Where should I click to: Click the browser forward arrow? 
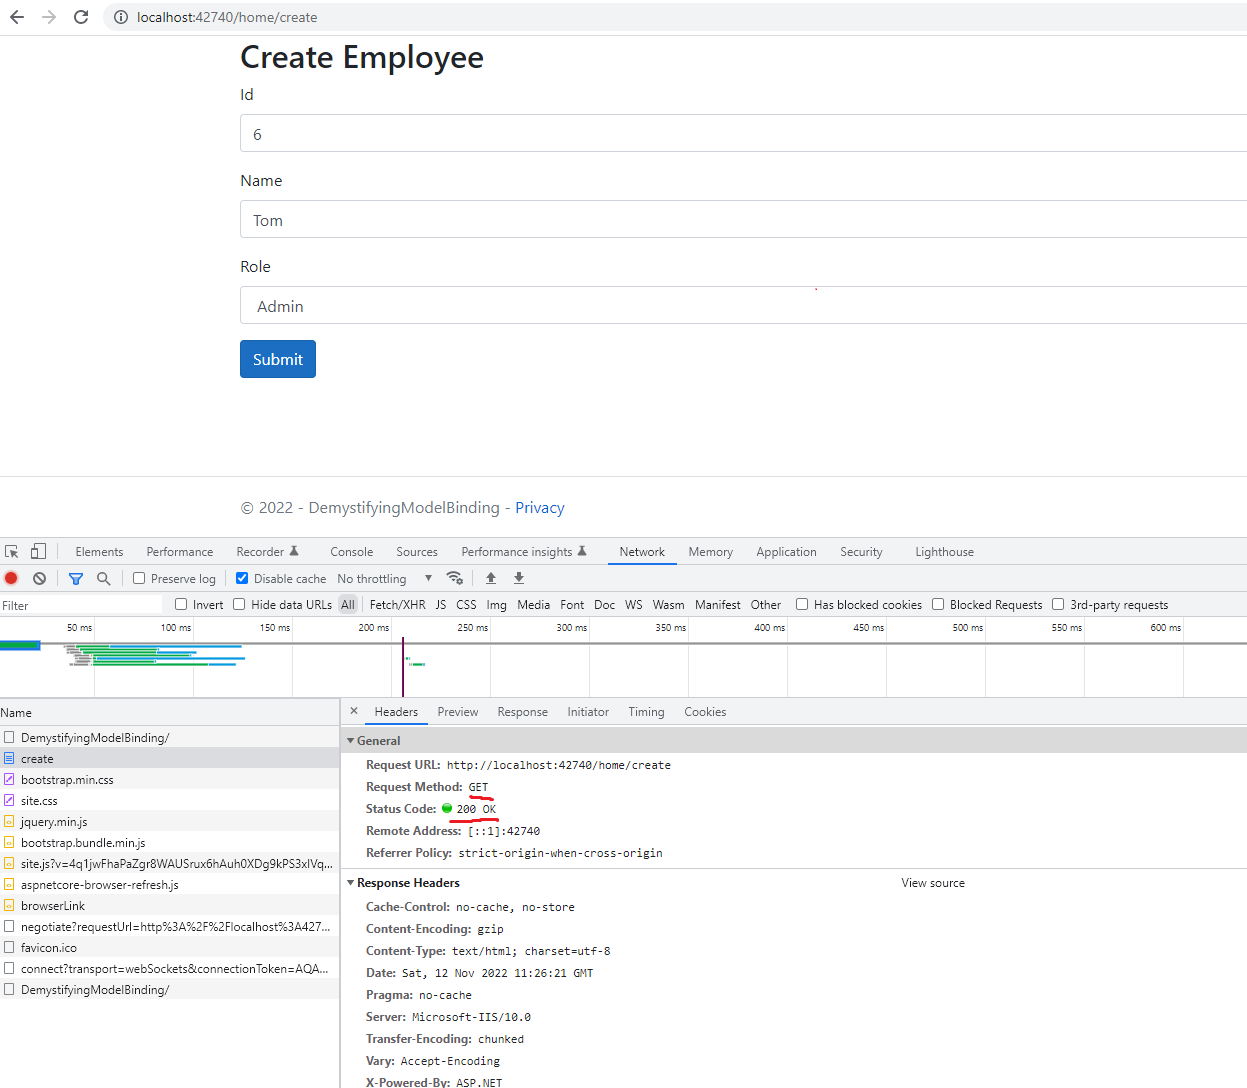coord(49,17)
